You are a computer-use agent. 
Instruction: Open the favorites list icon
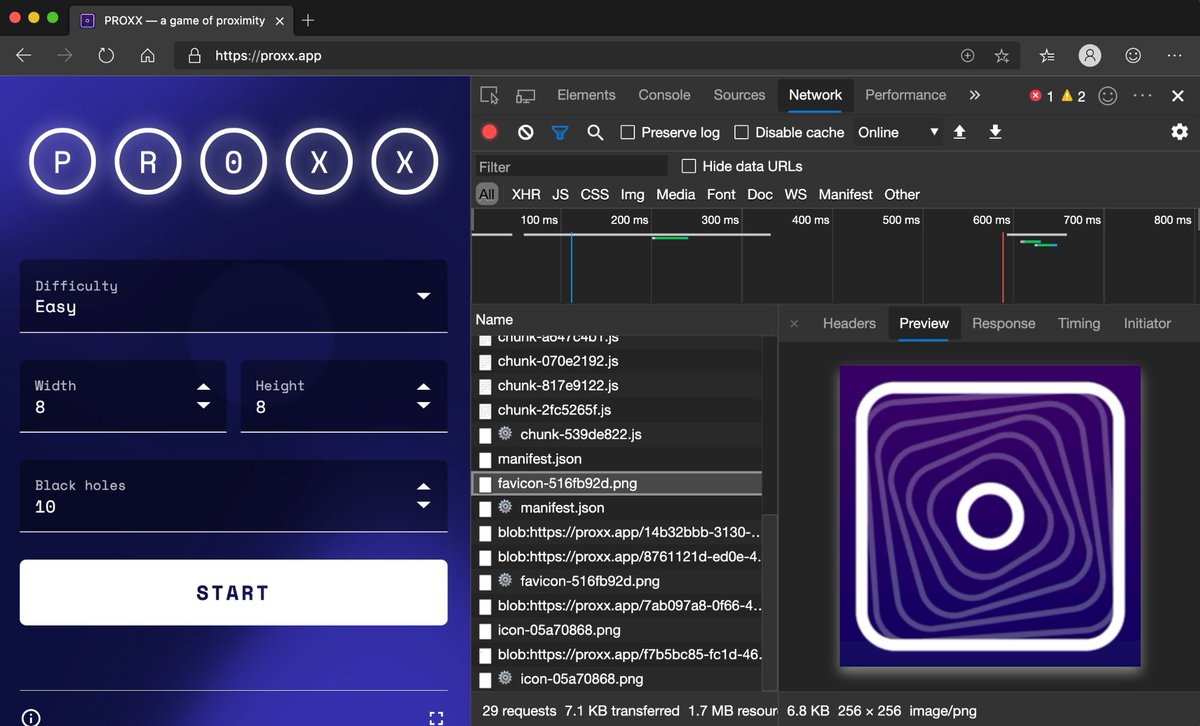pos(1047,56)
